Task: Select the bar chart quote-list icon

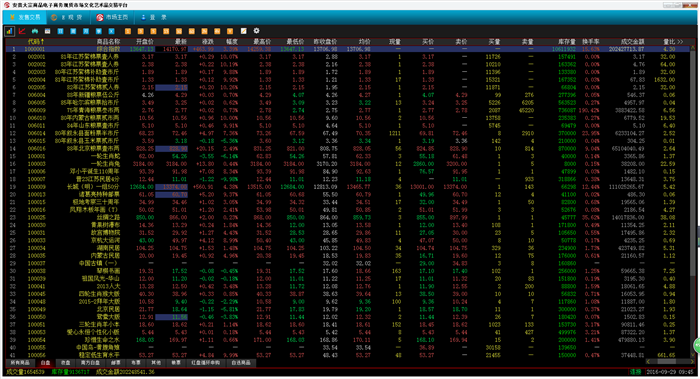Action: 9,31
